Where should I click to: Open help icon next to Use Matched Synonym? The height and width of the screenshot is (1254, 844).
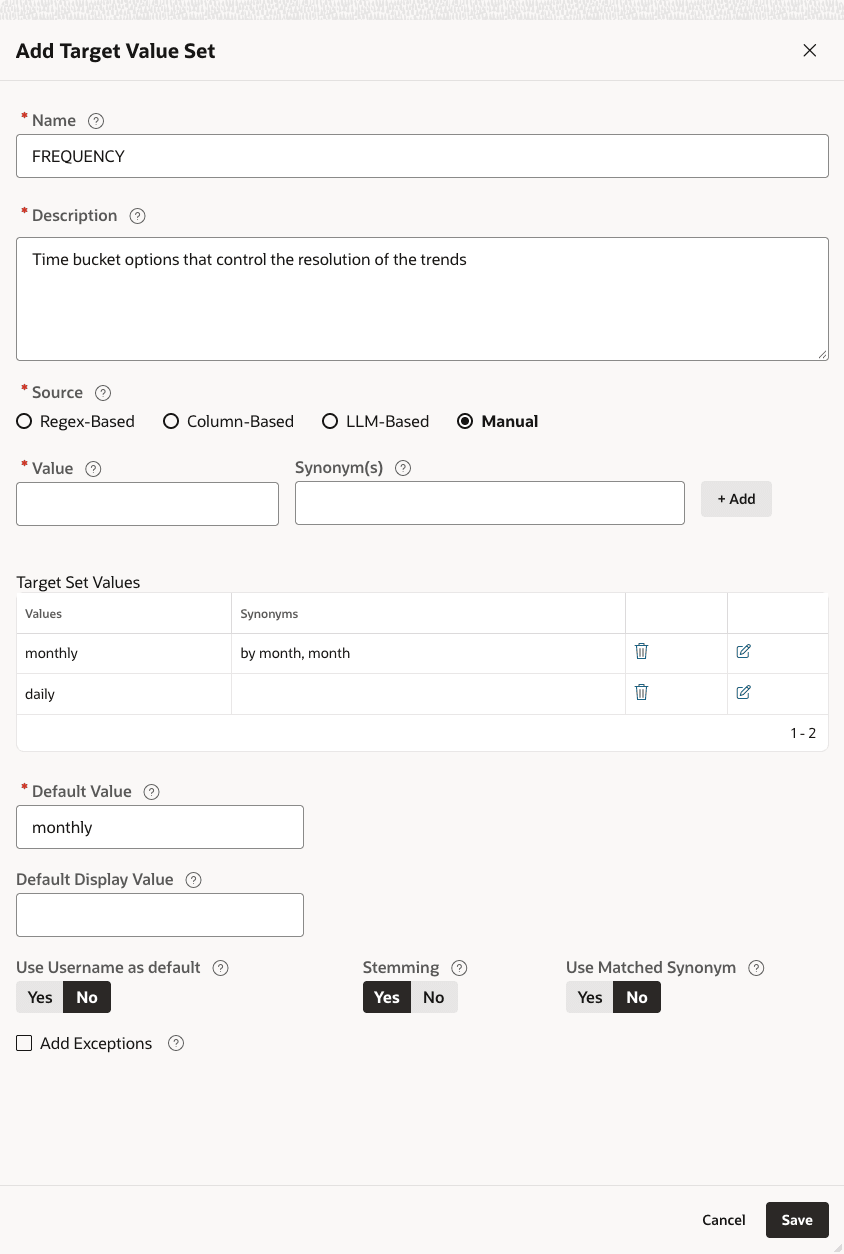pos(756,968)
